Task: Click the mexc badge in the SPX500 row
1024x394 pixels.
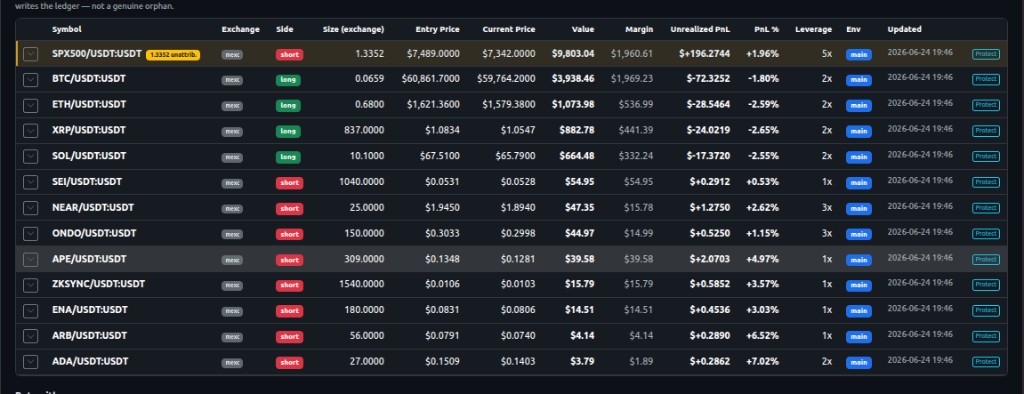Action: pyautogui.click(x=232, y=55)
